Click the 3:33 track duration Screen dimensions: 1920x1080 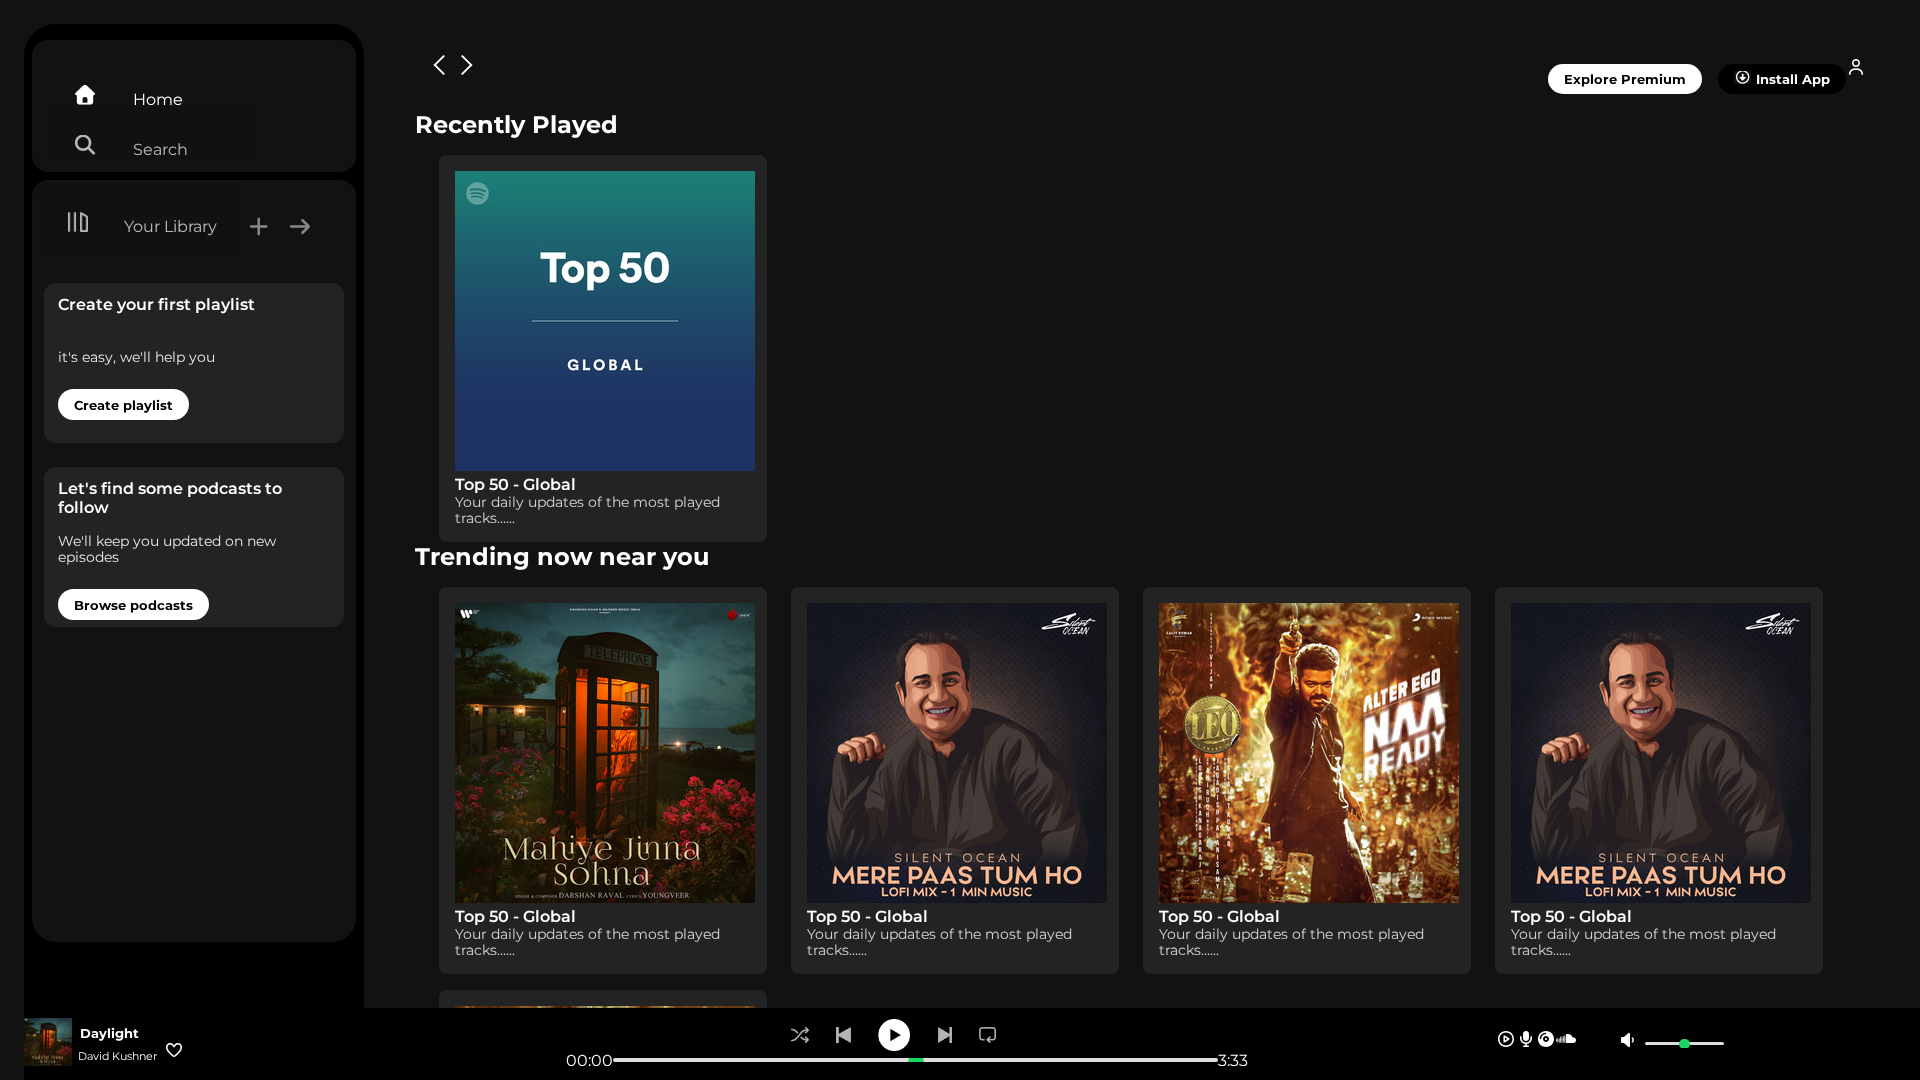click(x=1233, y=1060)
